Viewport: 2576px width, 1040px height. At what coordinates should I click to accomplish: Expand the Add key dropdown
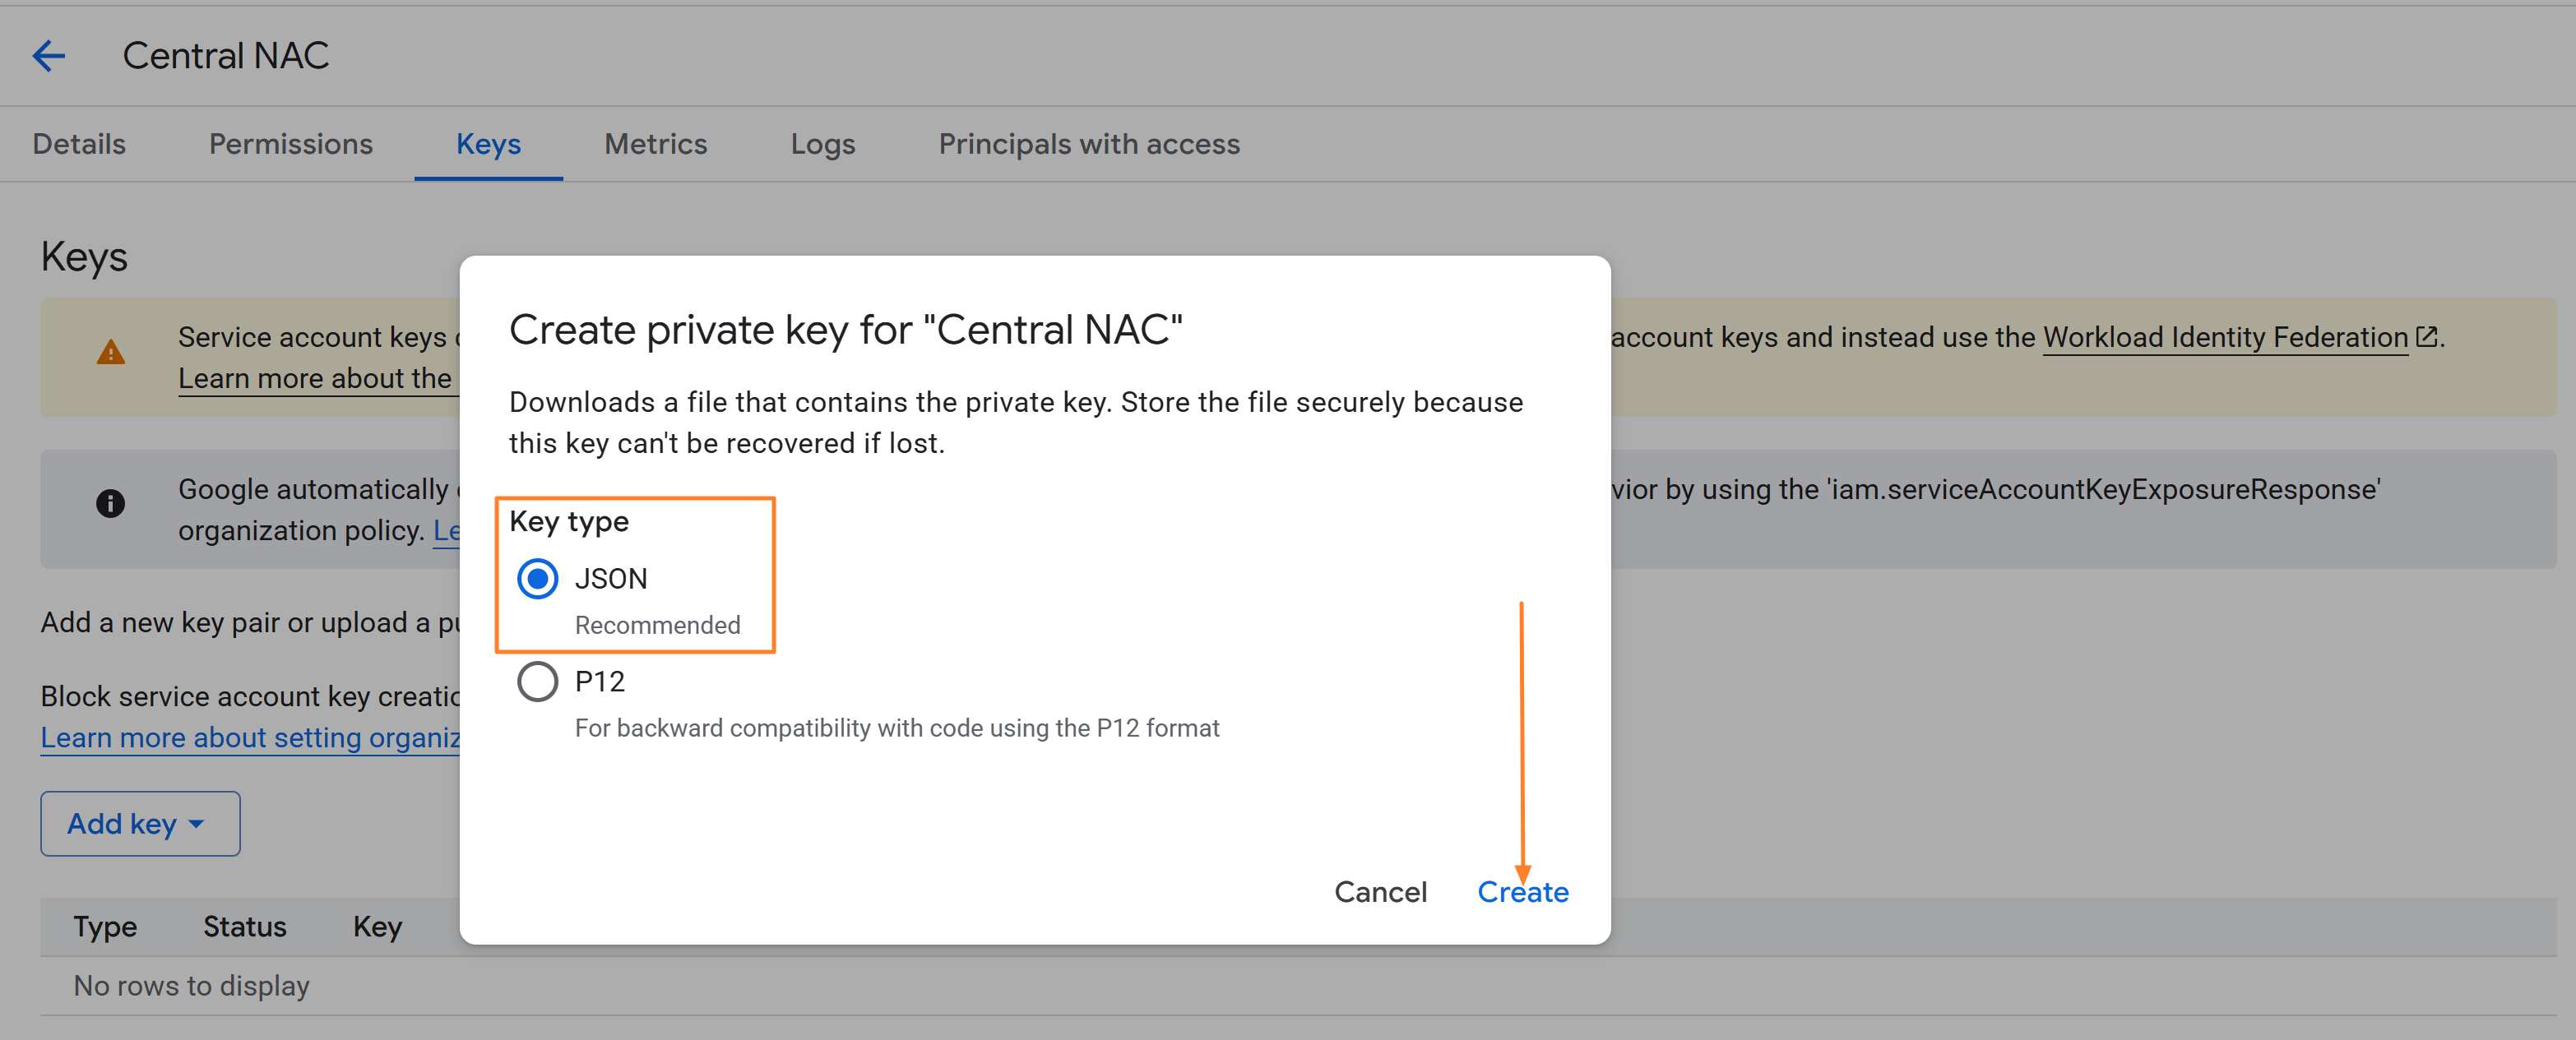140,824
